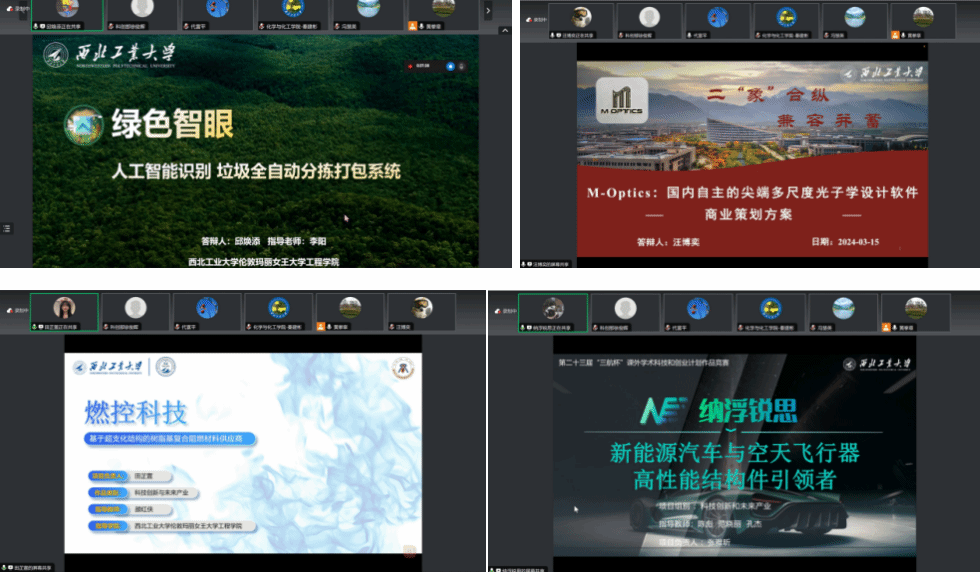
Task: Select the green-bordered presenter tile in 燃控科技 meeting
Action: (64, 311)
